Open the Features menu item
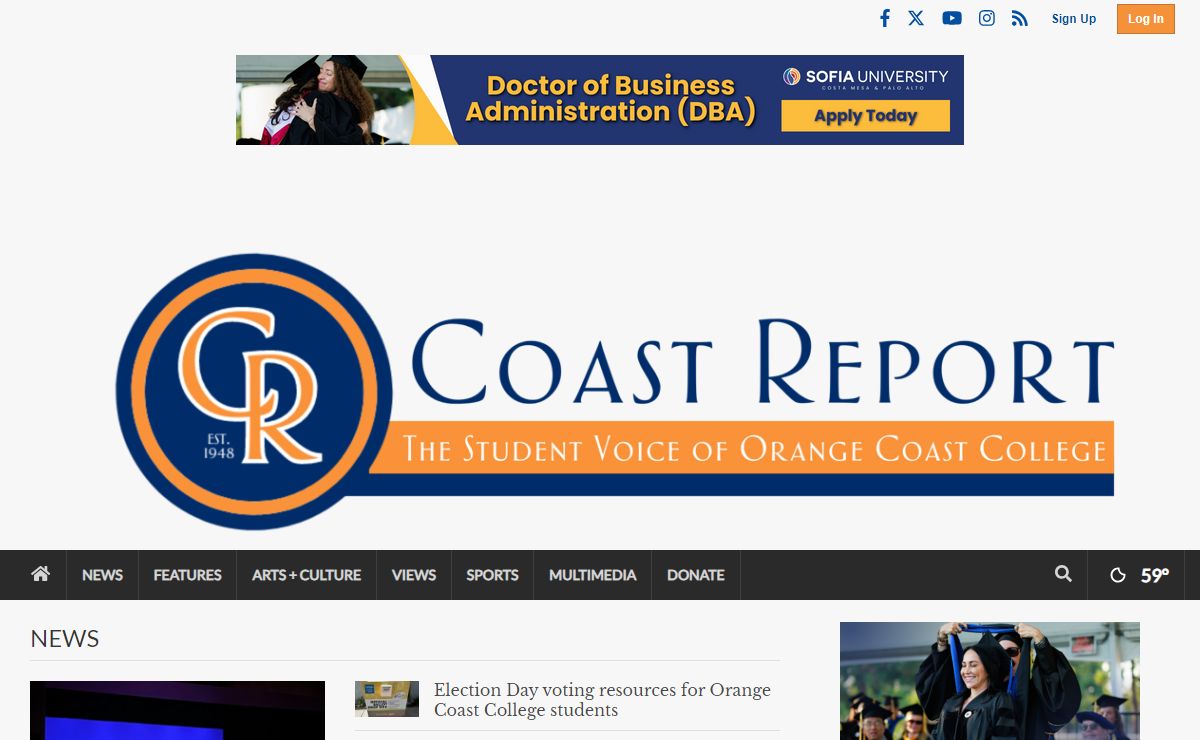The width and height of the screenshot is (1200, 740). [187, 575]
